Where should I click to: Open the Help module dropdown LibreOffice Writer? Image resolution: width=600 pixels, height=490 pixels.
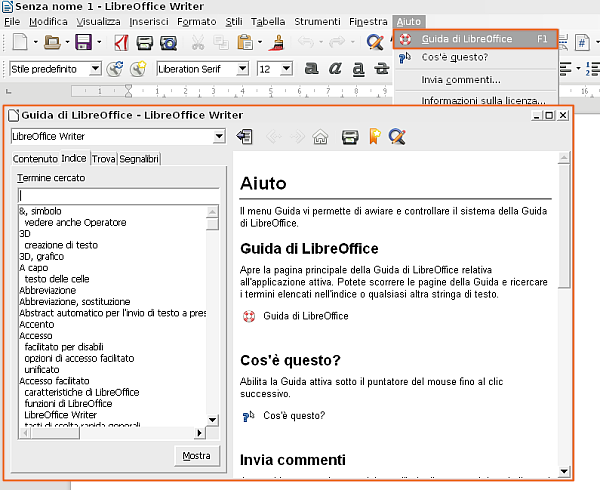tap(219, 136)
